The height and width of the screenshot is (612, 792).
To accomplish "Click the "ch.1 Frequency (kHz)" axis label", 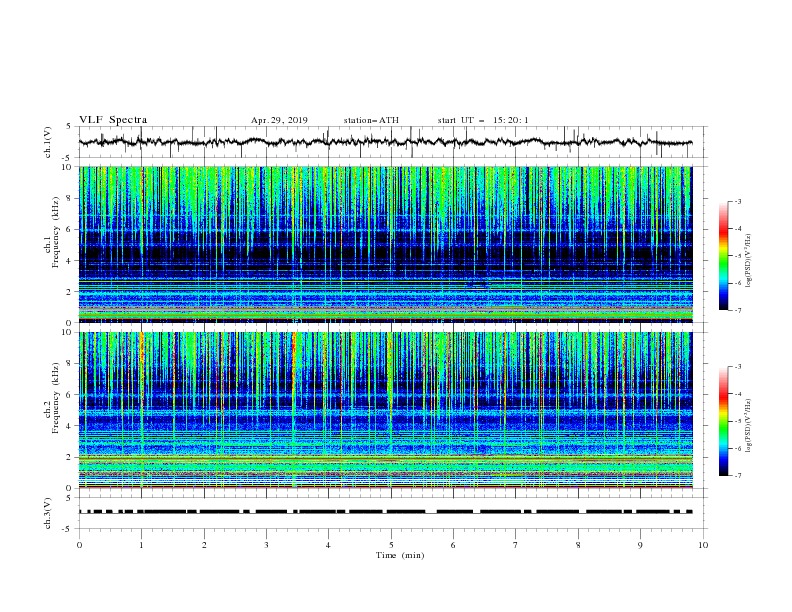I will coord(52,230).
